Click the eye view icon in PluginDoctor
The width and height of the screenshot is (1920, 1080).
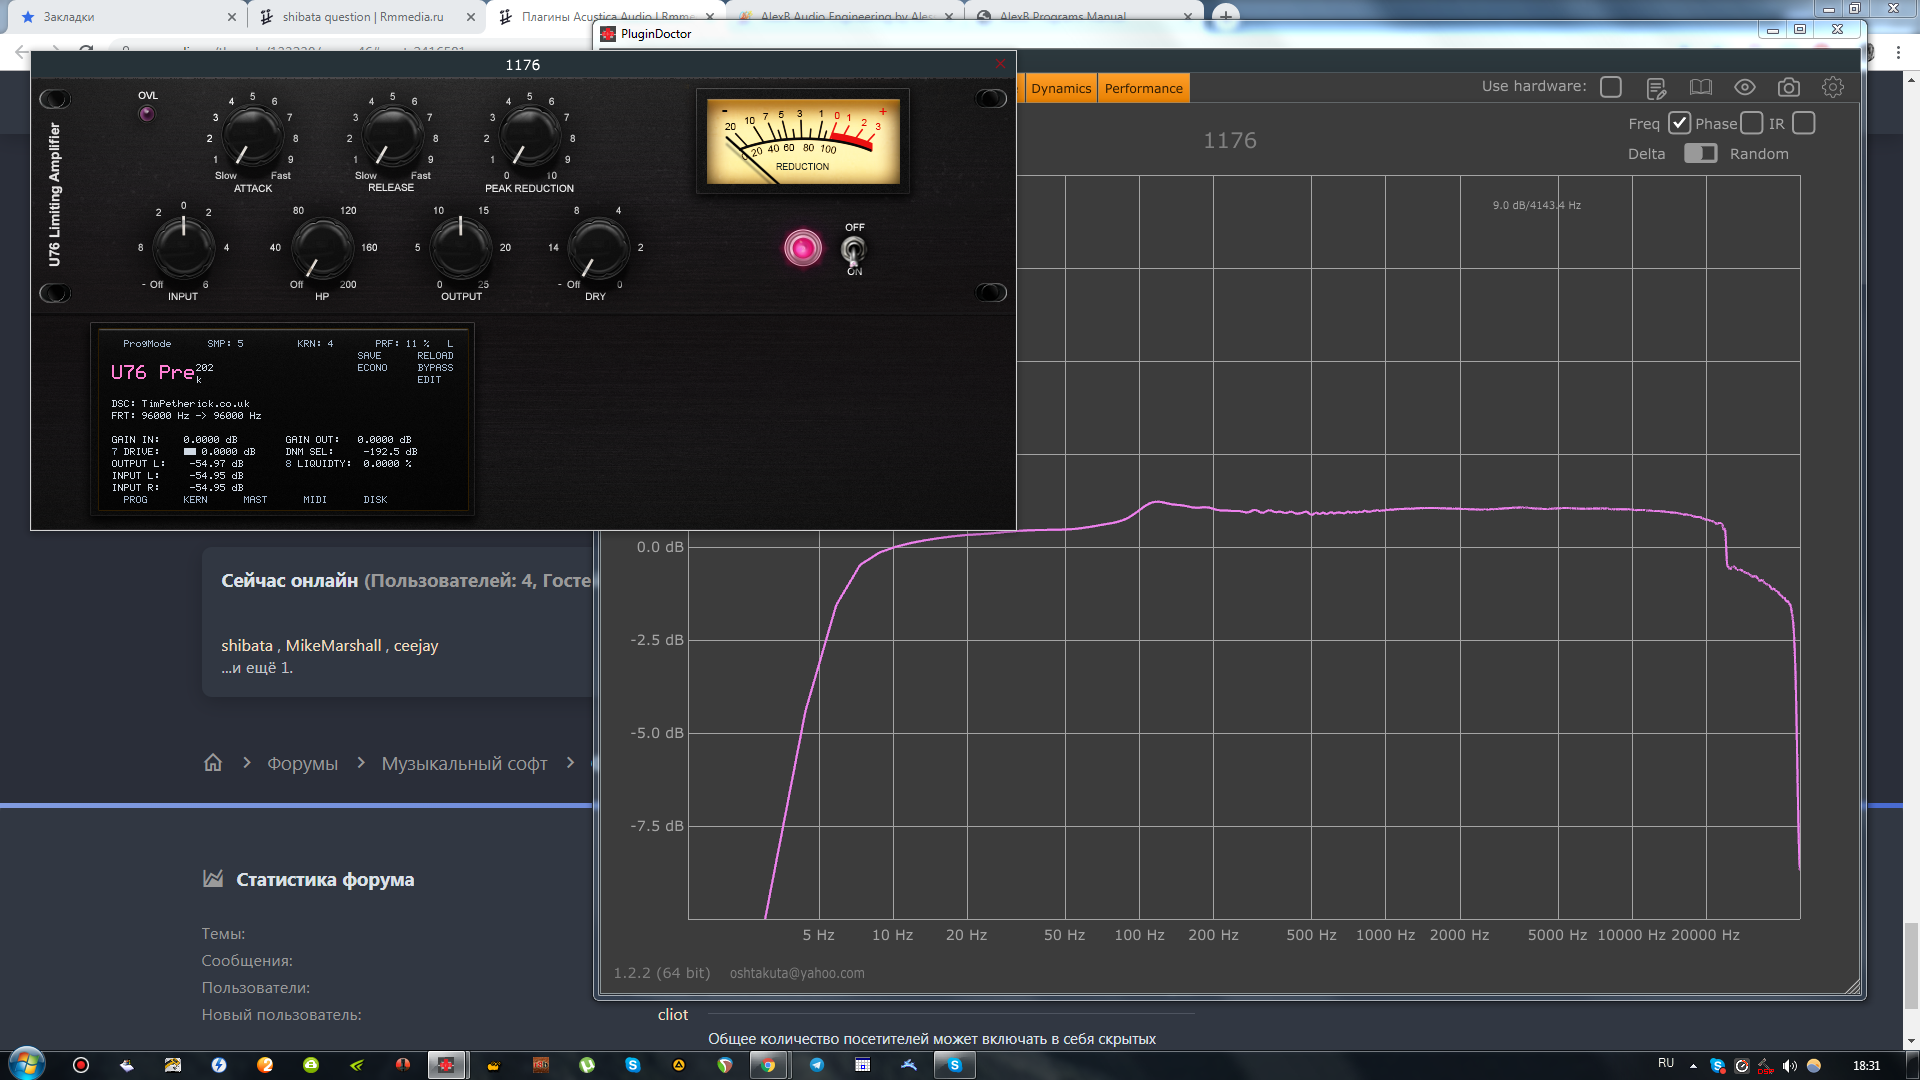1745,87
